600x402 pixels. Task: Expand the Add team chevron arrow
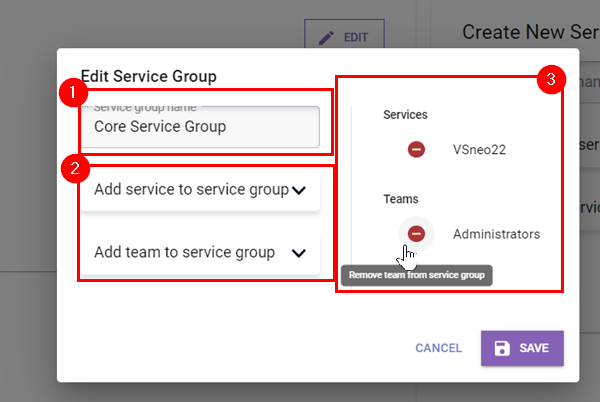point(299,253)
